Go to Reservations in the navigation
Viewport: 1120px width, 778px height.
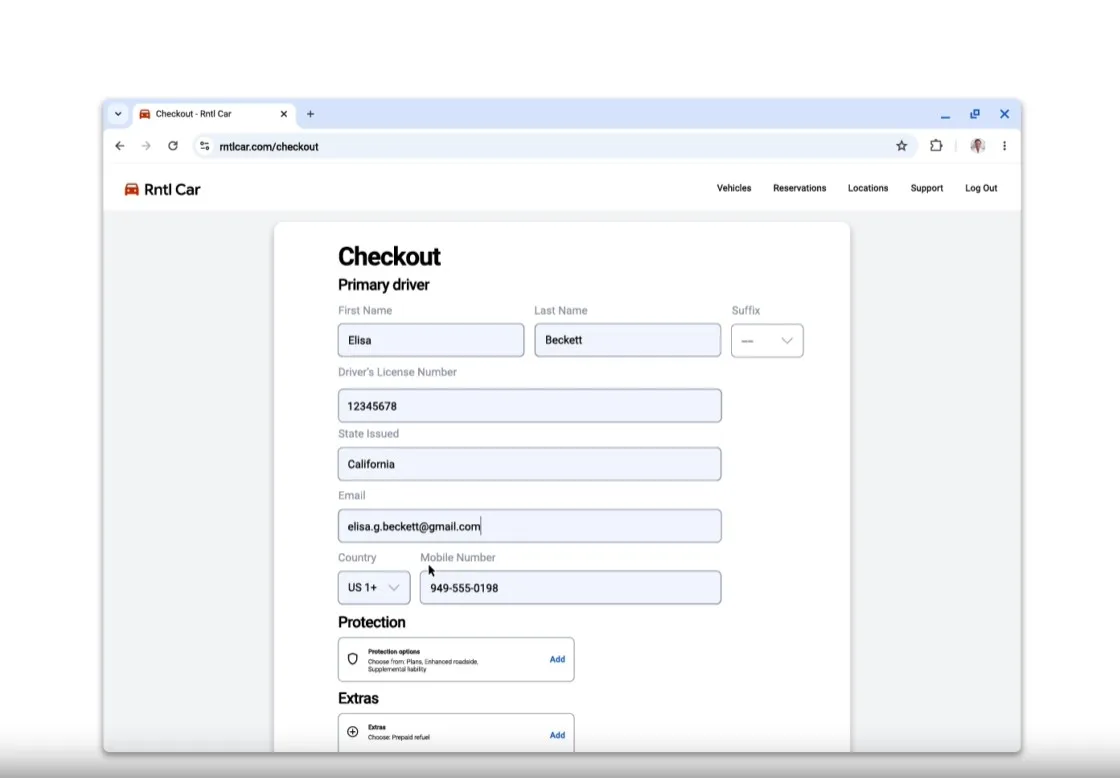(x=799, y=188)
